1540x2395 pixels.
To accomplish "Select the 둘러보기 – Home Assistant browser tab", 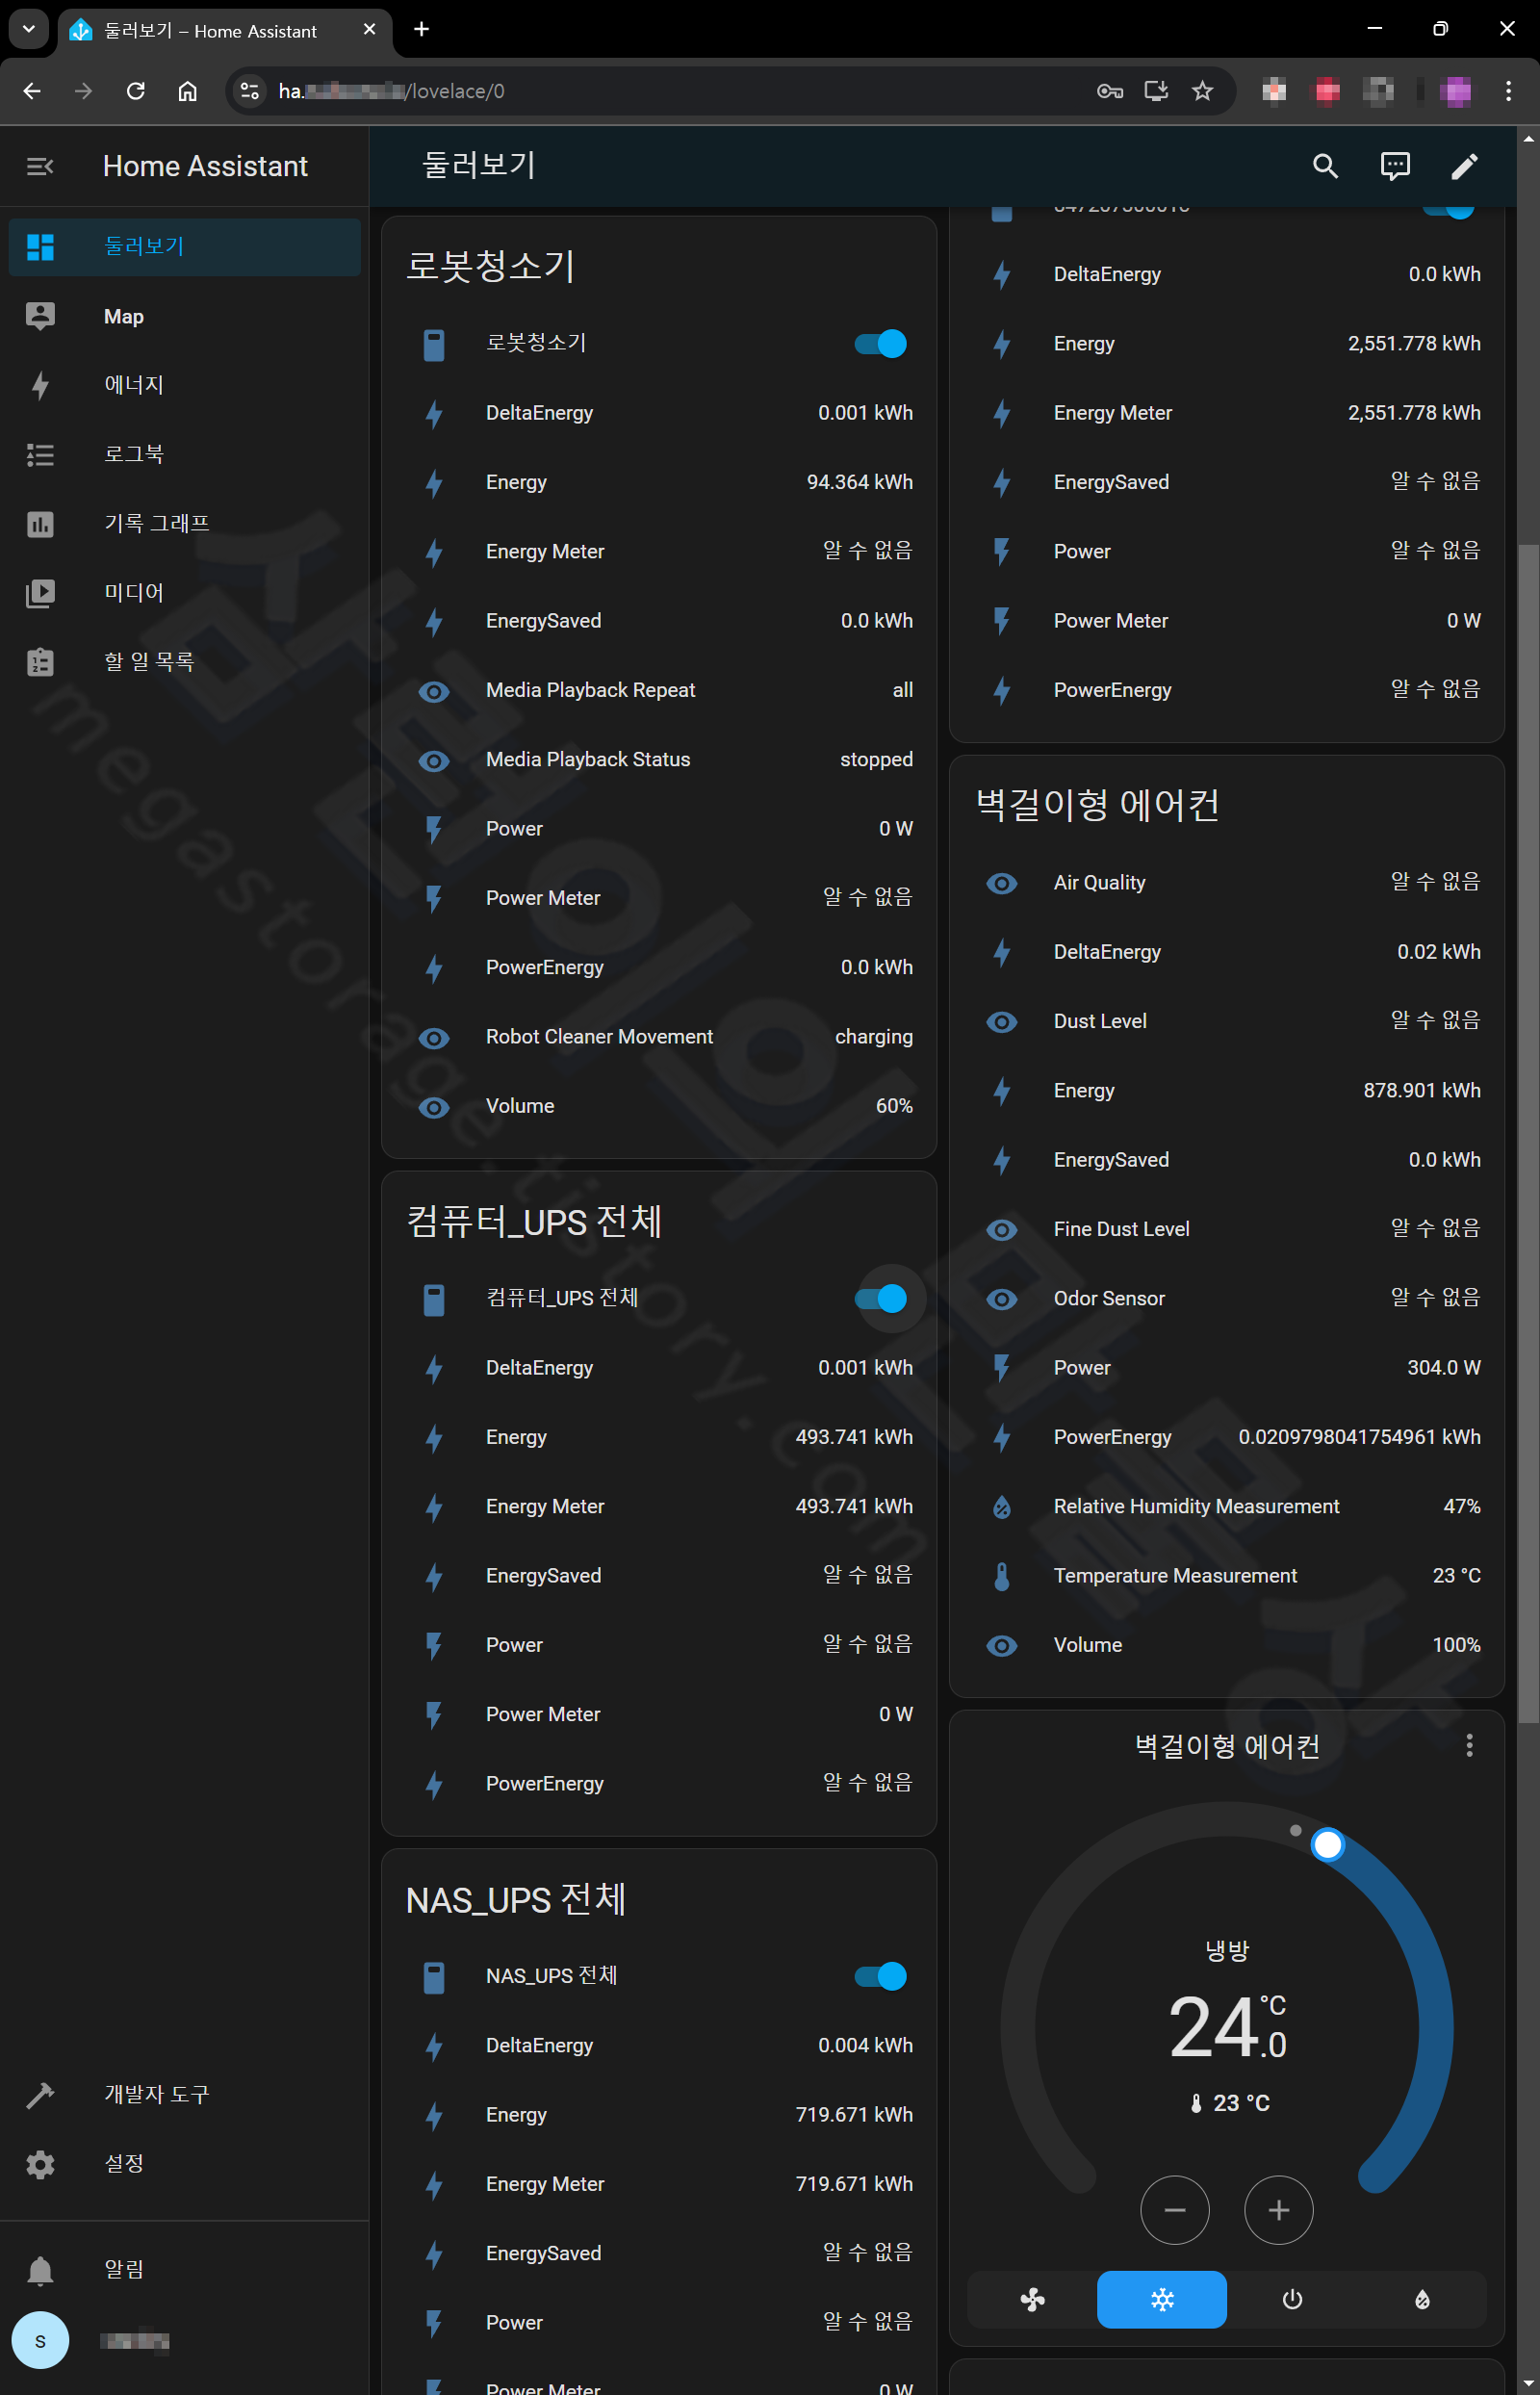I will (224, 31).
